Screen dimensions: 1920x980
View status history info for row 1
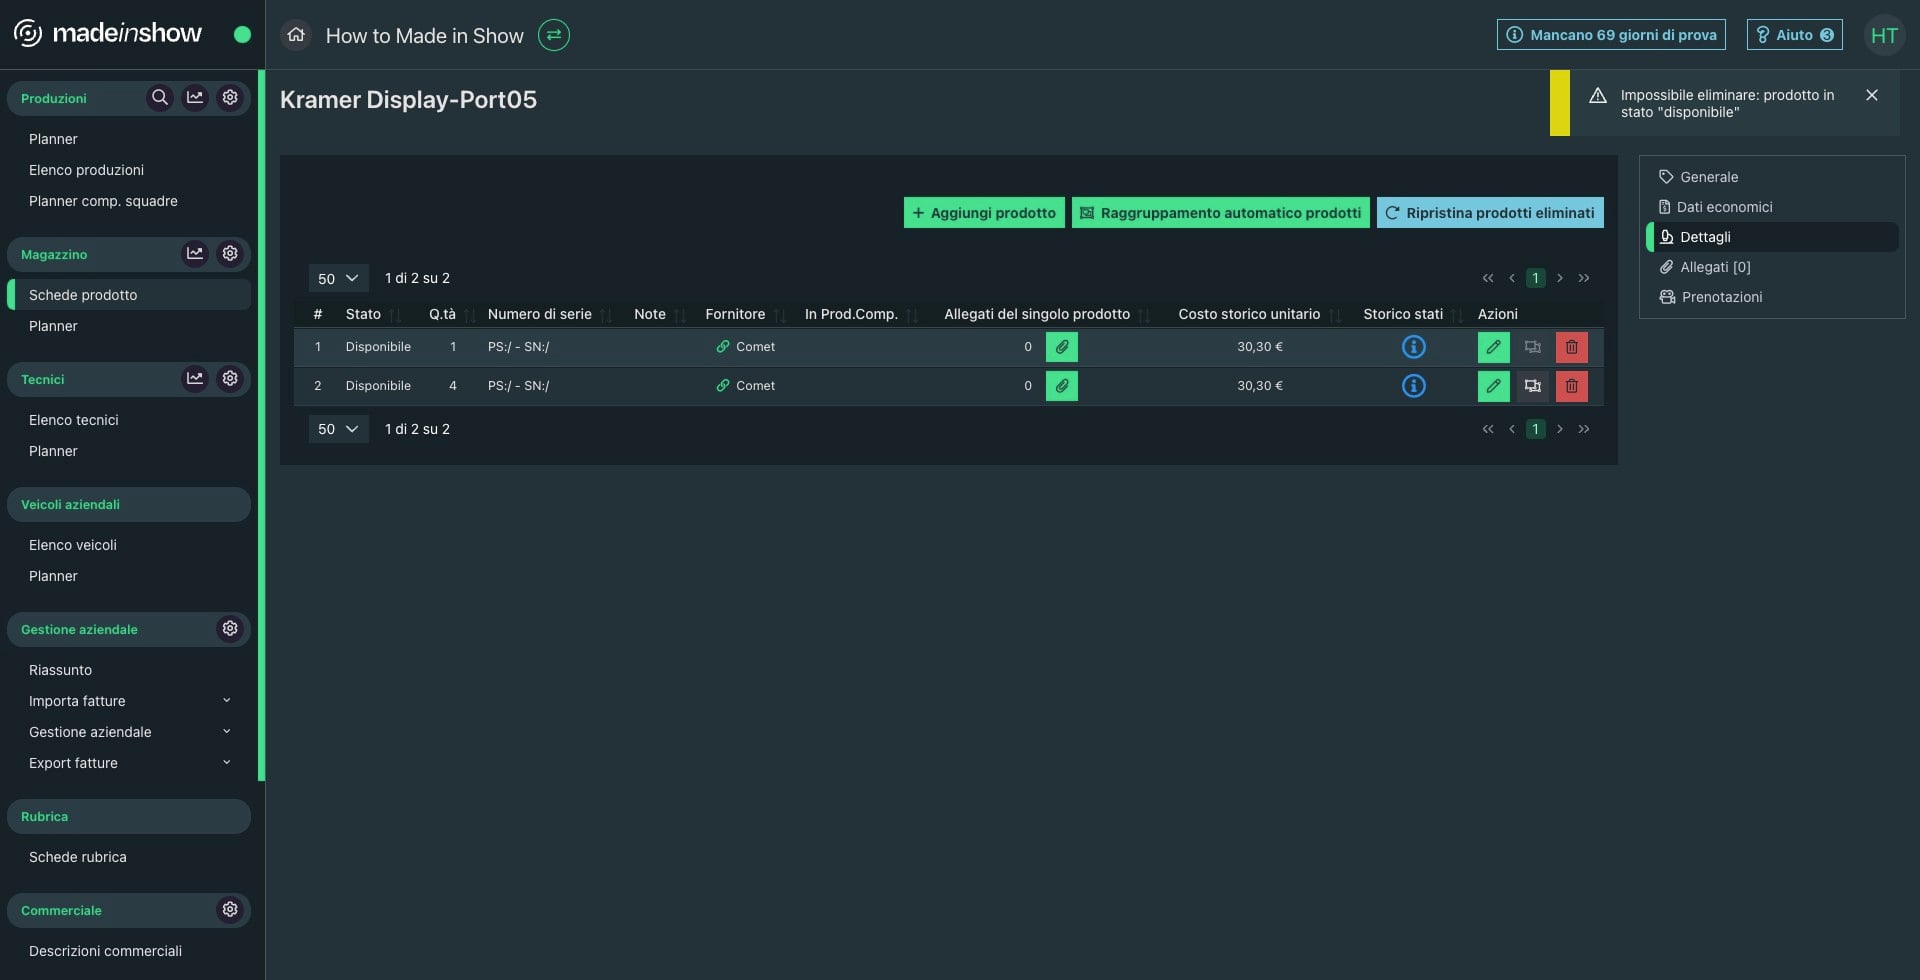coord(1413,347)
